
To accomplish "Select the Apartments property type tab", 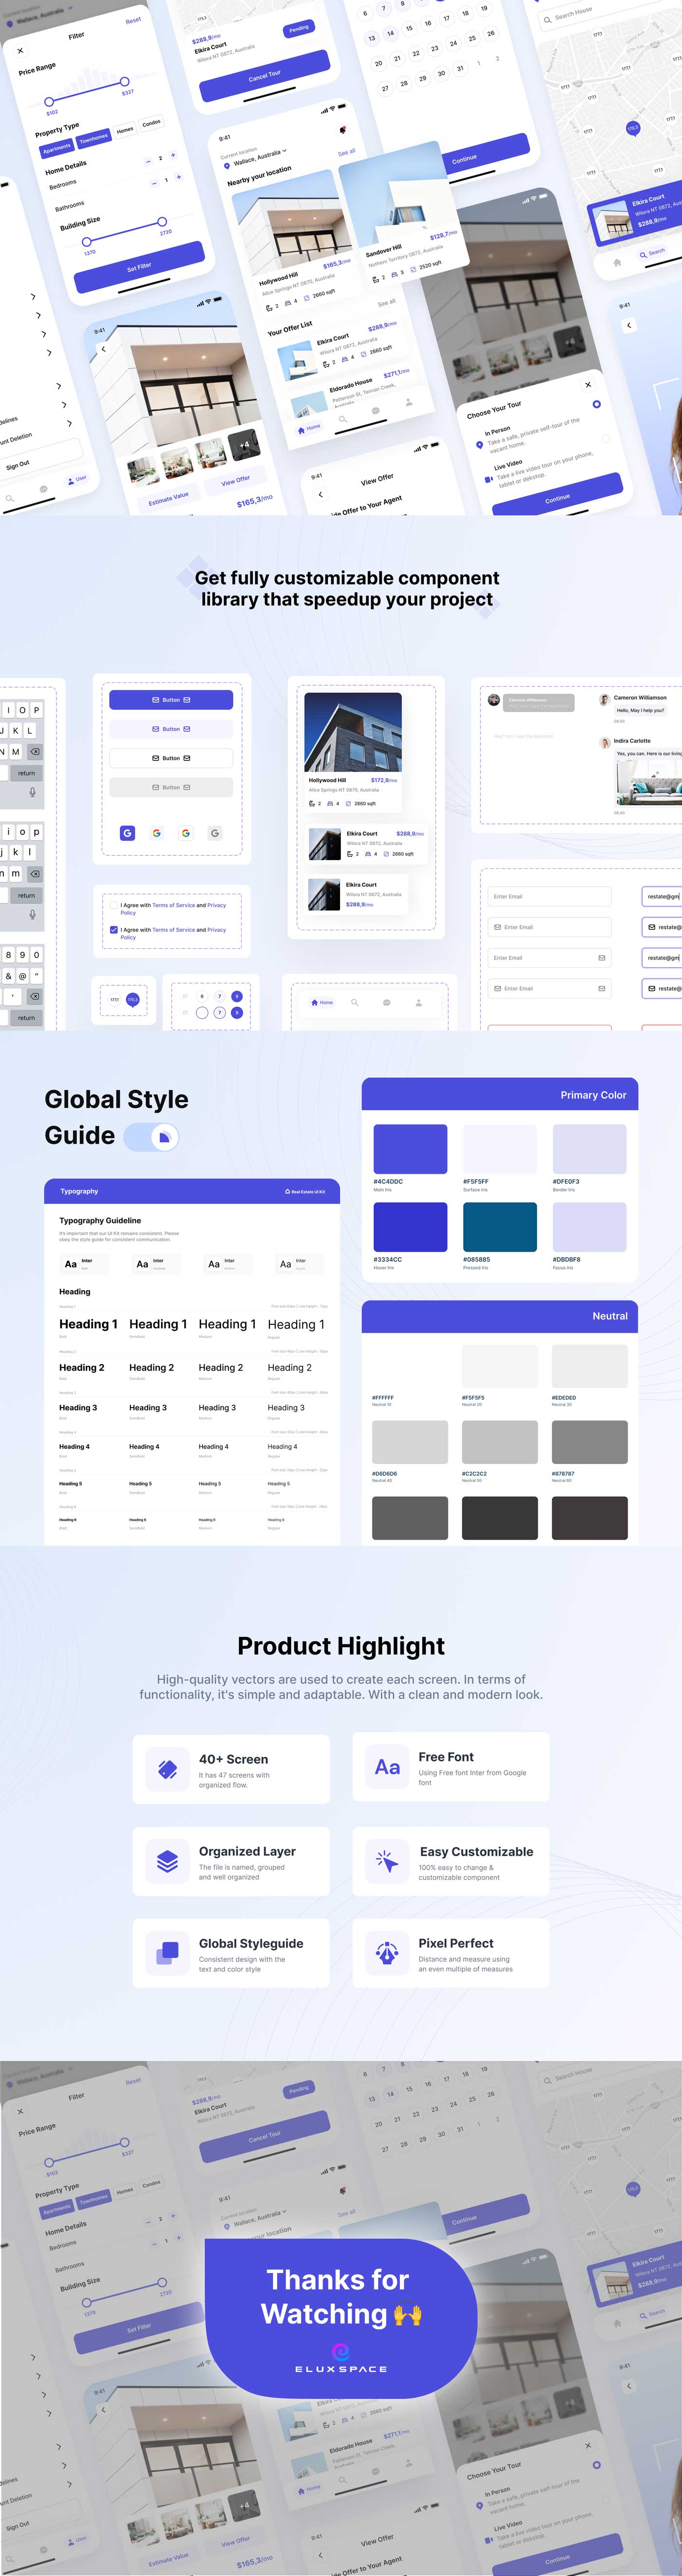I will [57, 148].
